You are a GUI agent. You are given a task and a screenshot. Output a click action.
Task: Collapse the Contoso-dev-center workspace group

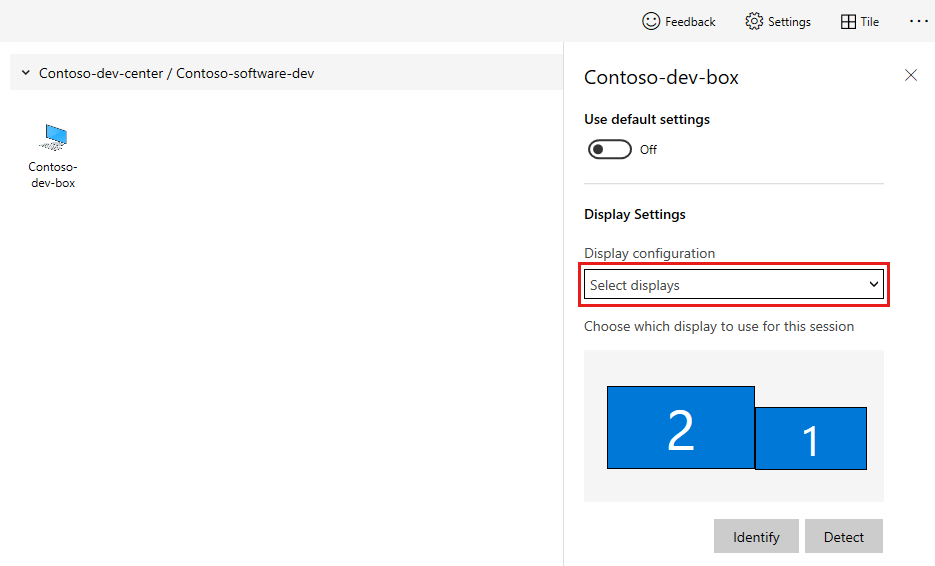click(x=26, y=73)
